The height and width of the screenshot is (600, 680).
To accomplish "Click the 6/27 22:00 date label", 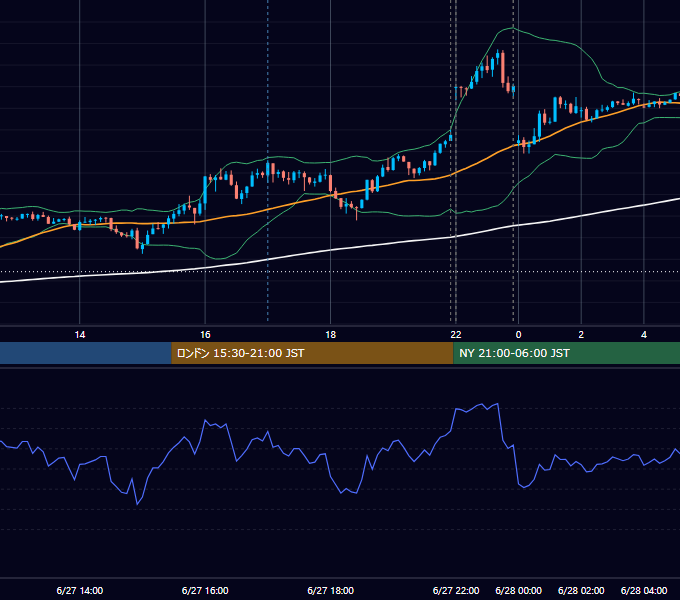I will [456, 590].
